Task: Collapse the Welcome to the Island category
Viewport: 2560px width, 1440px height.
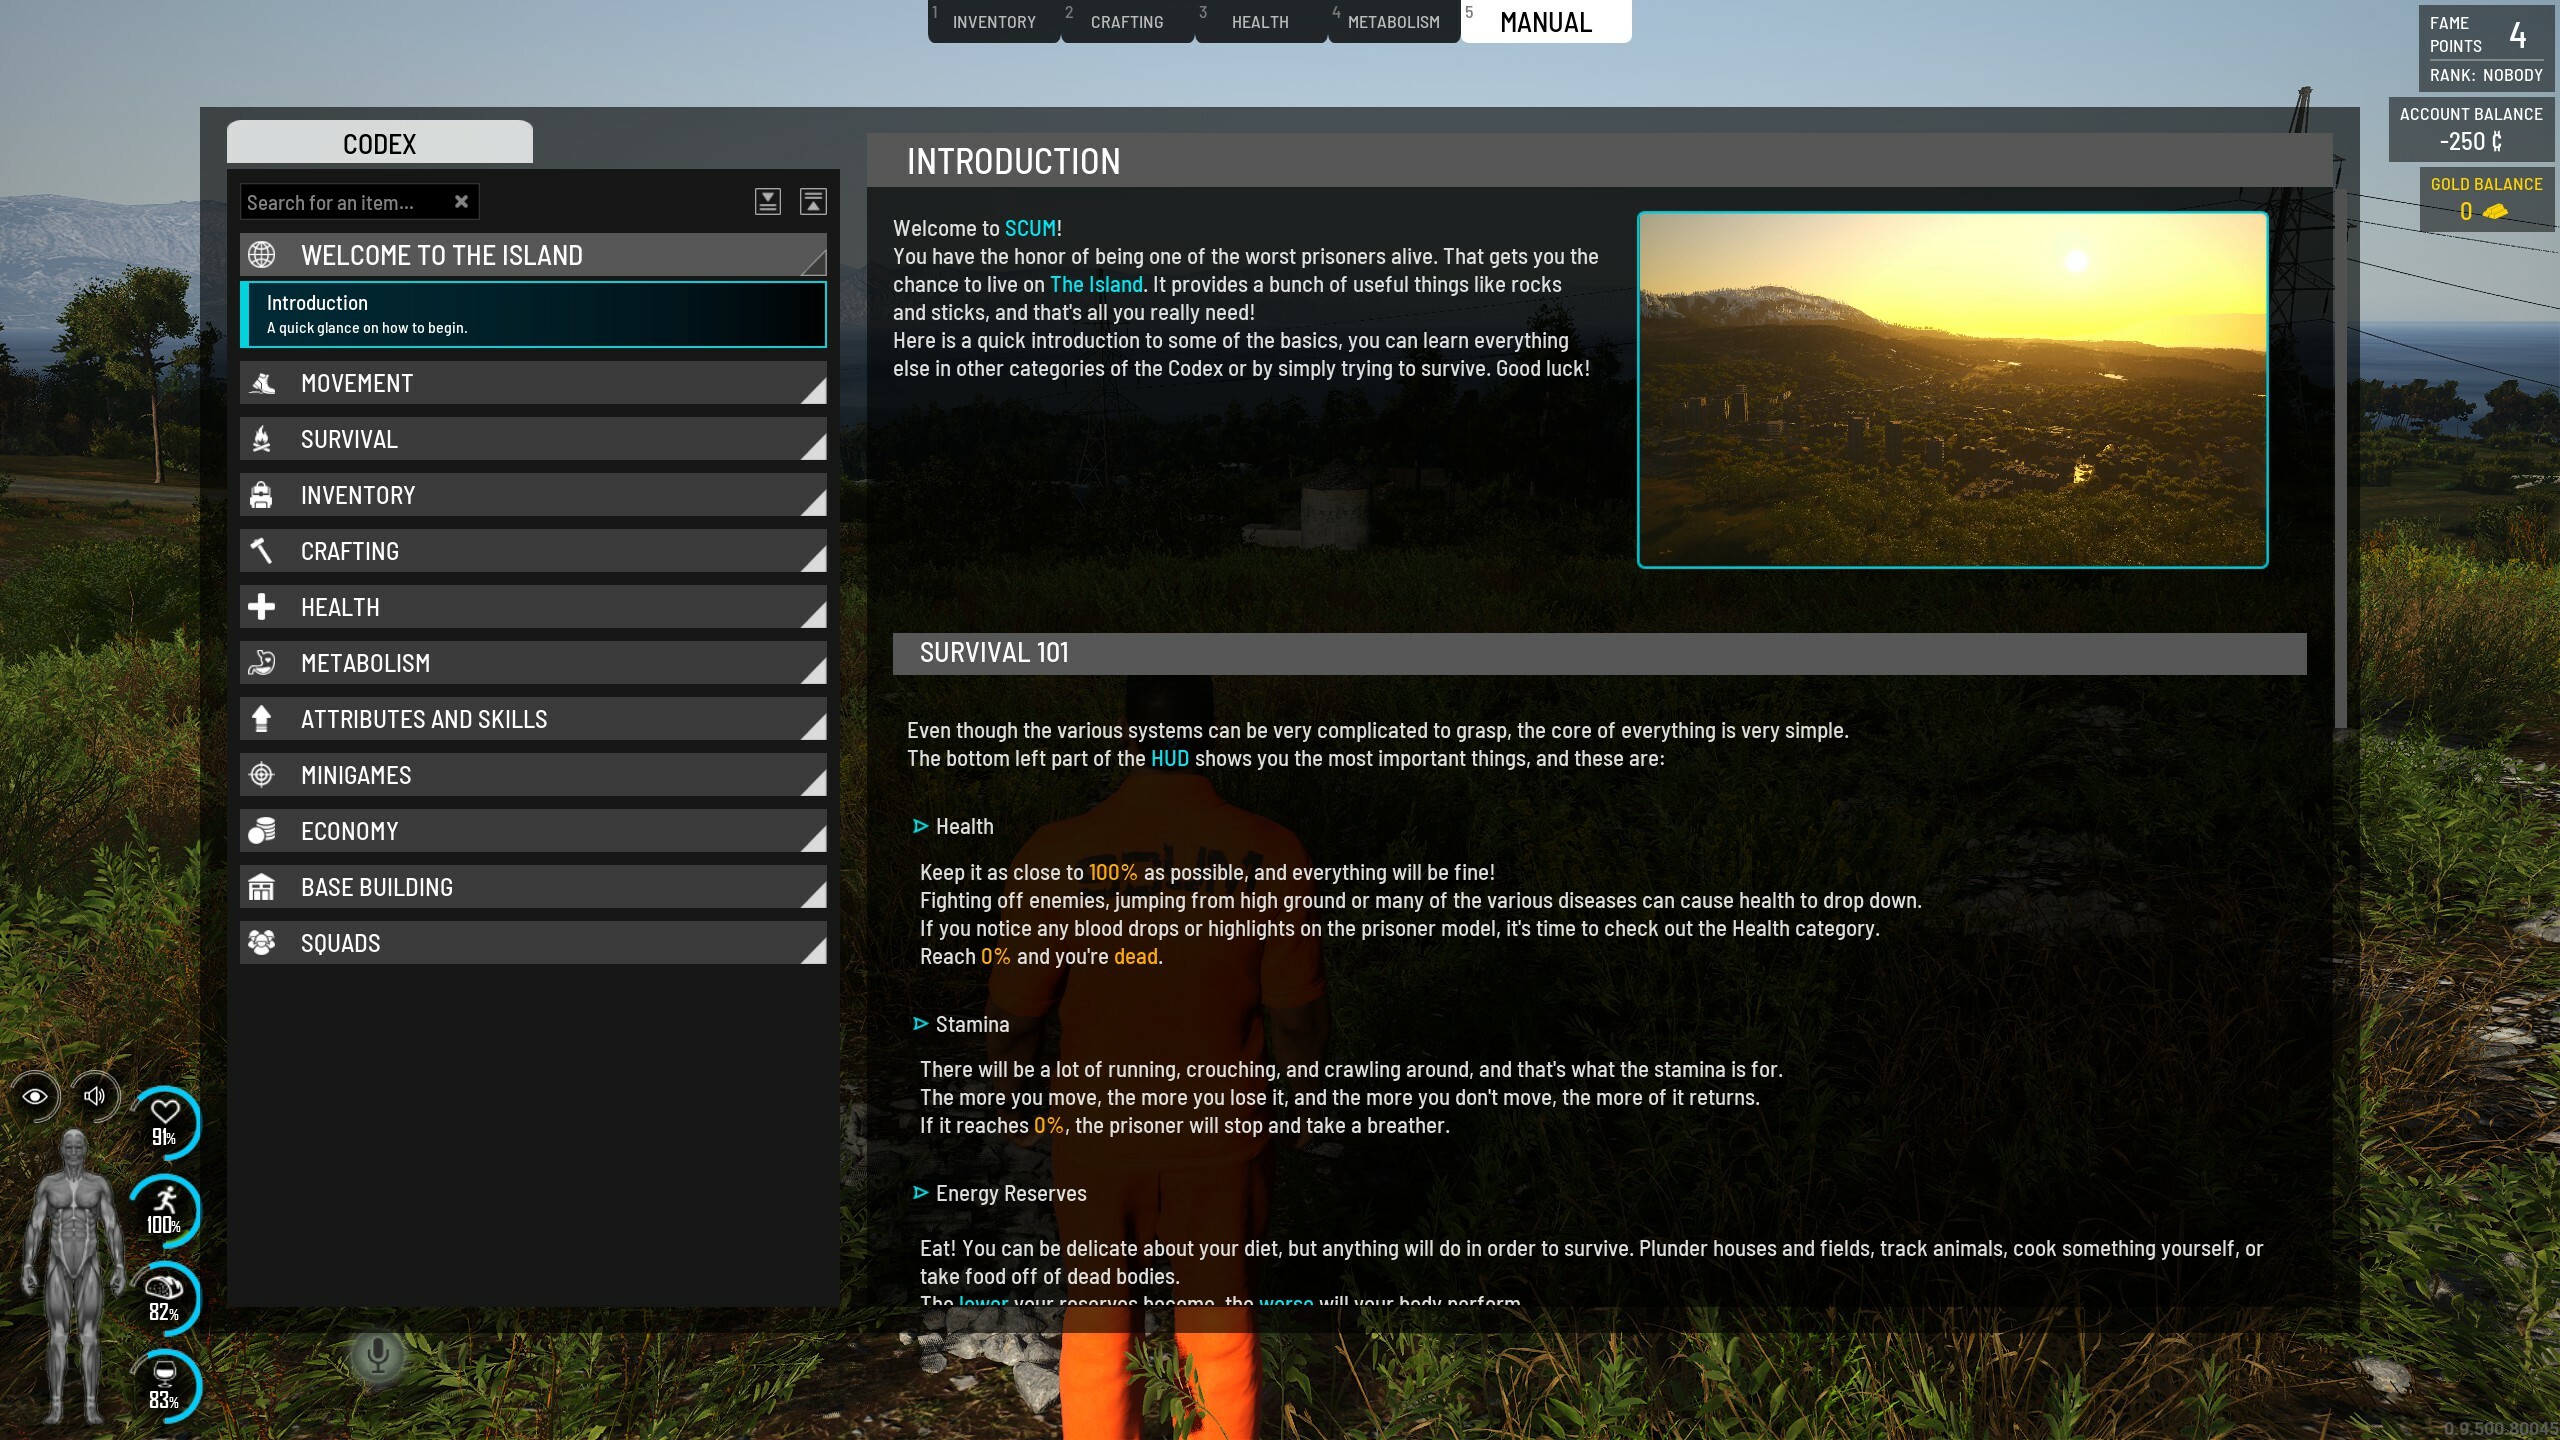Action: (x=533, y=255)
